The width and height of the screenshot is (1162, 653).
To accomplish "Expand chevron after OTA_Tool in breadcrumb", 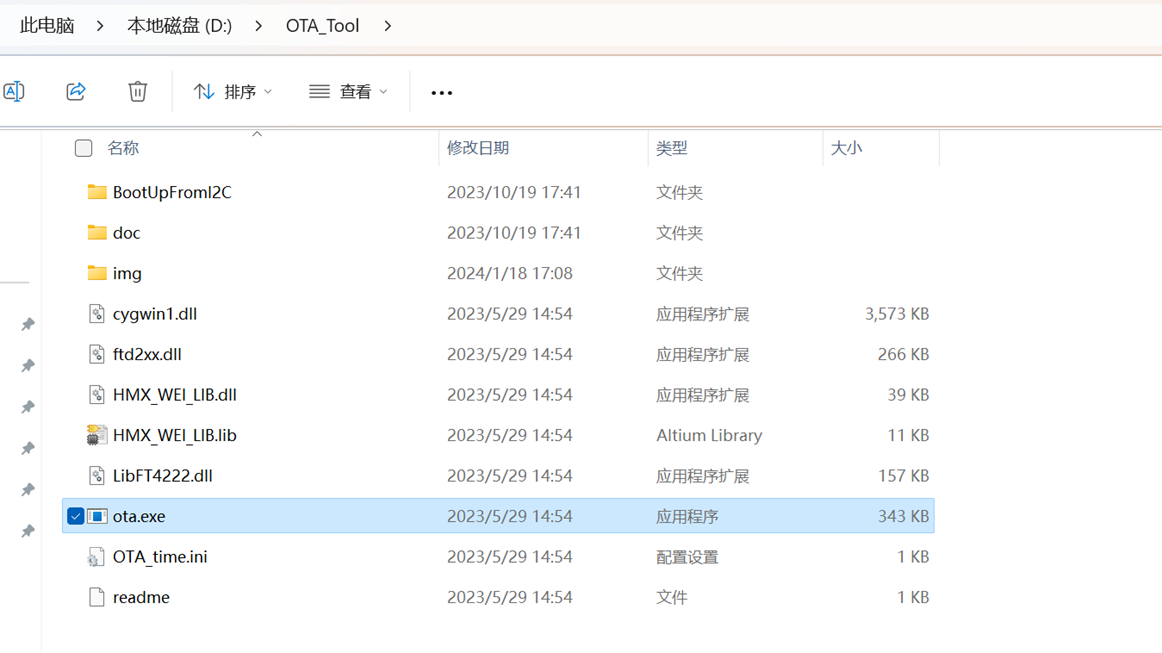I will 388,26.
